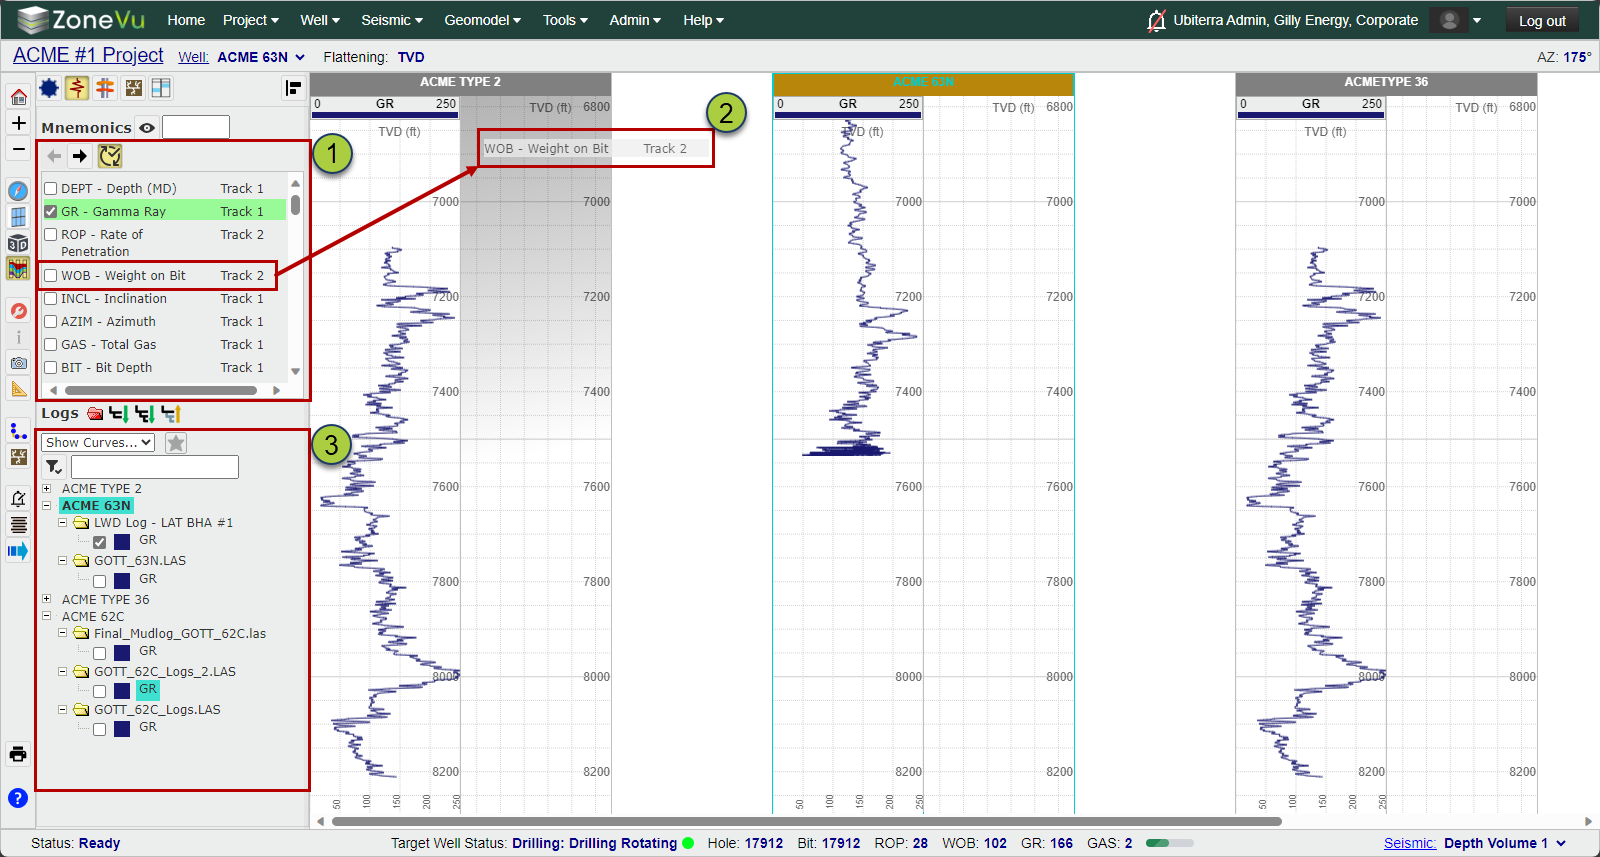
Task: Check the ROP - Rate of Penetration checkbox
Action: tap(51, 235)
